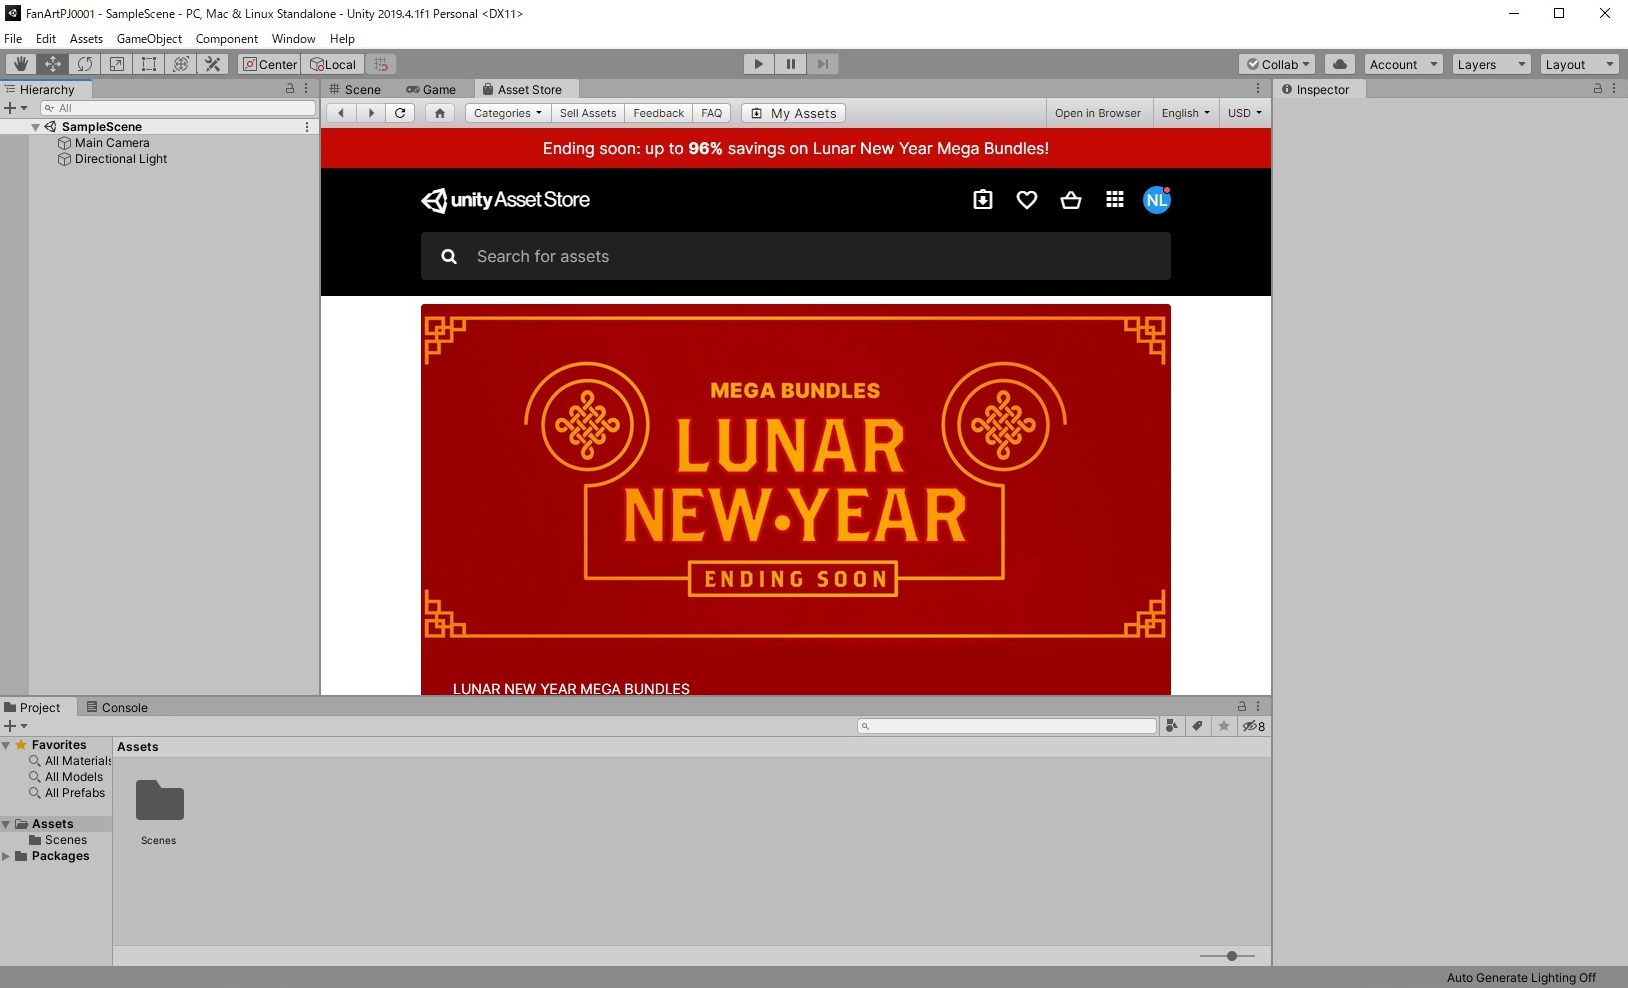Open the Account dropdown

(x=1403, y=64)
